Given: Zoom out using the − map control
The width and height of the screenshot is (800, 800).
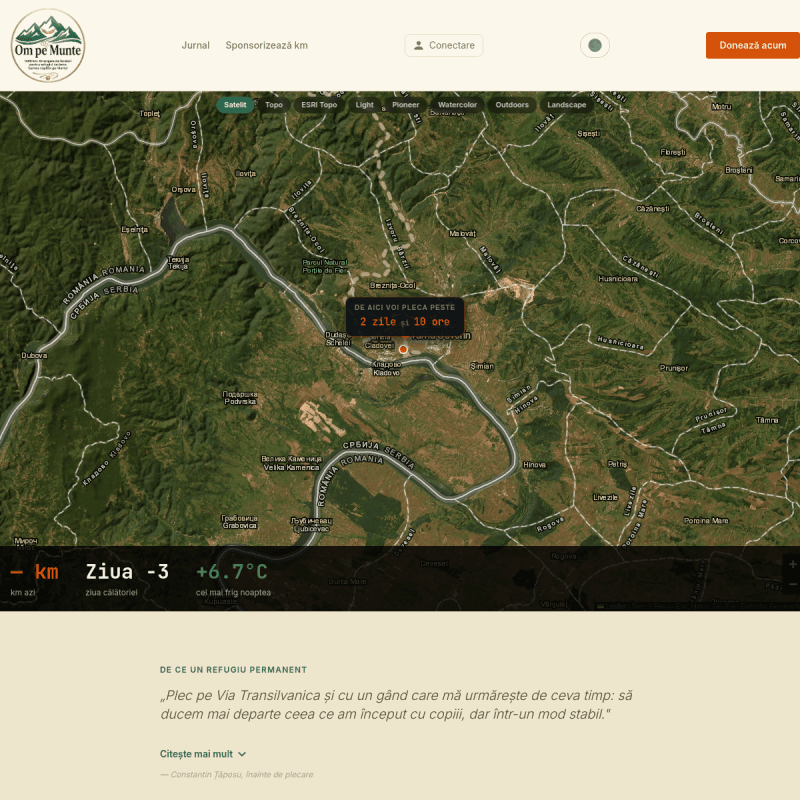Looking at the screenshot, I should (x=793, y=585).
